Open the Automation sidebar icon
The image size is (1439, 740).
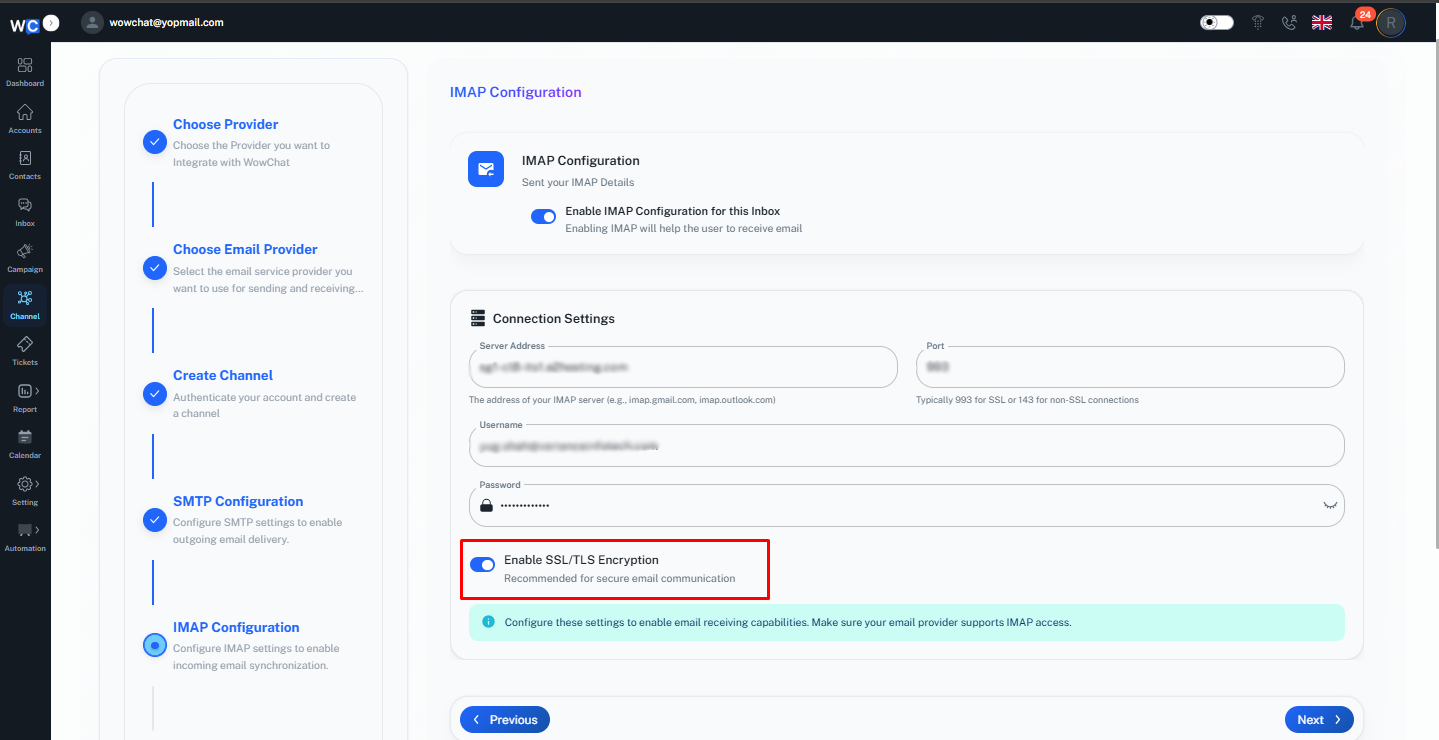(25, 537)
